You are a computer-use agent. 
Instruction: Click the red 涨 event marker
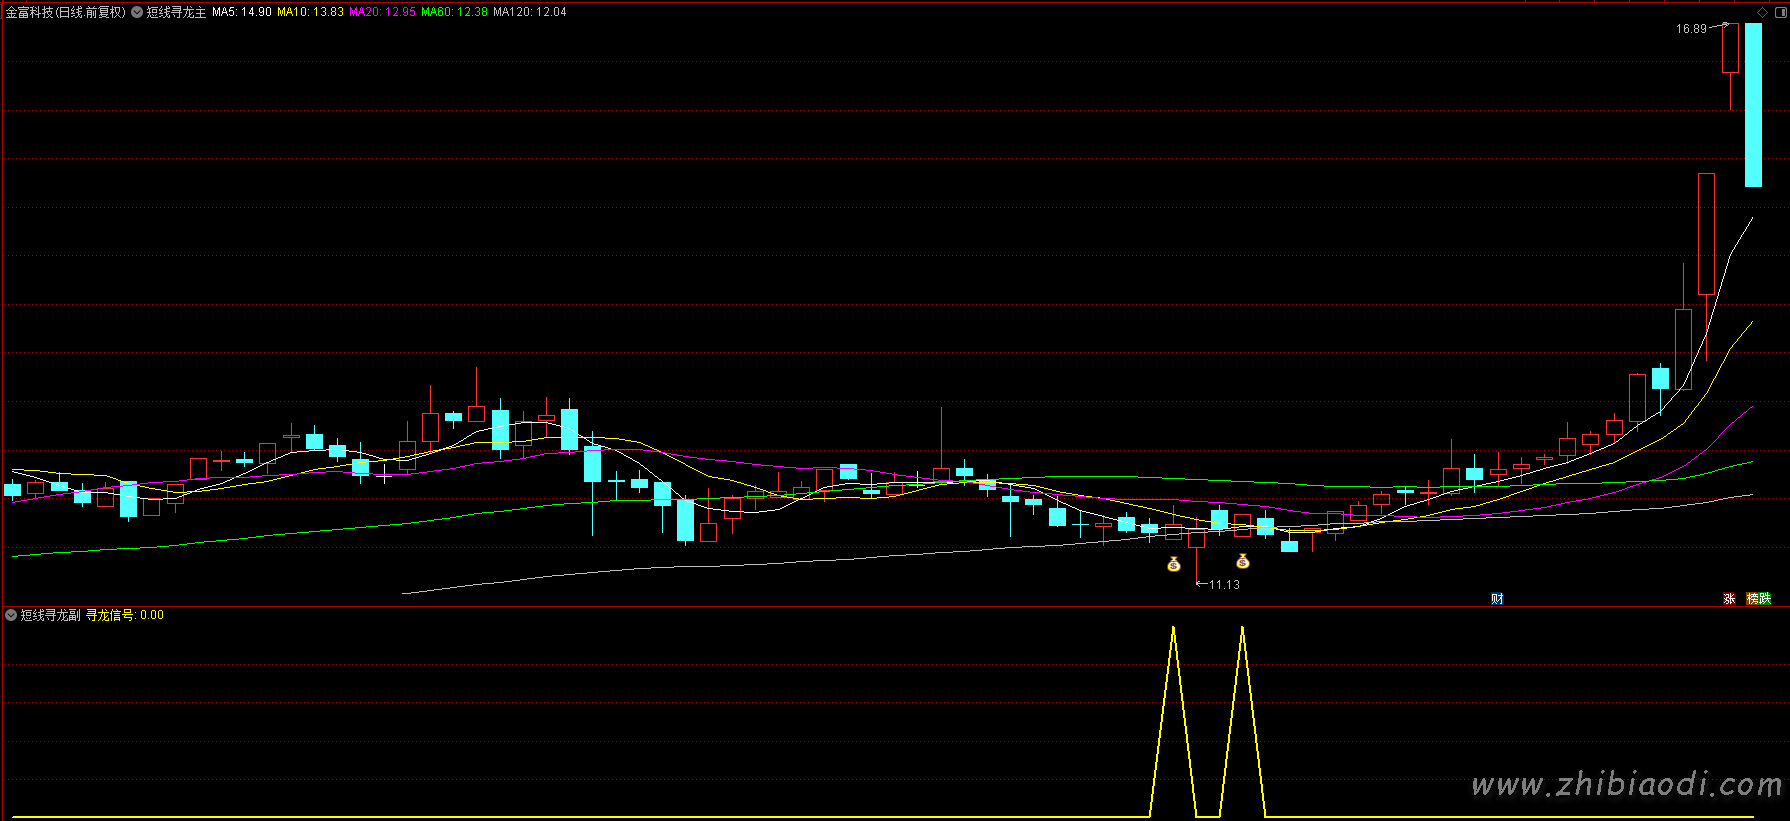[1729, 599]
